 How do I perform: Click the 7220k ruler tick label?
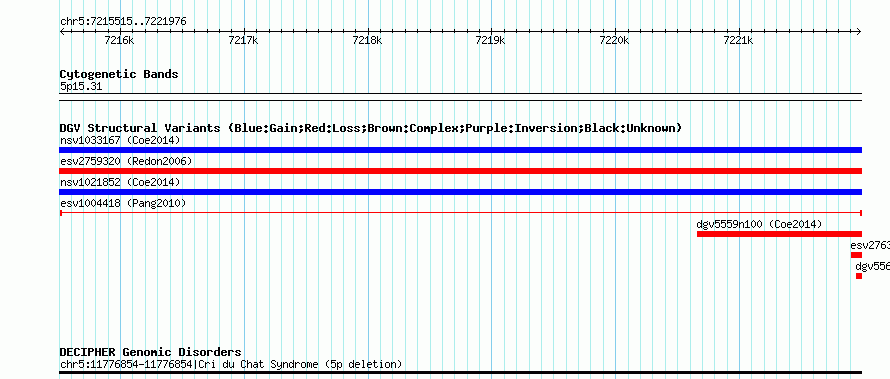click(615, 40)
